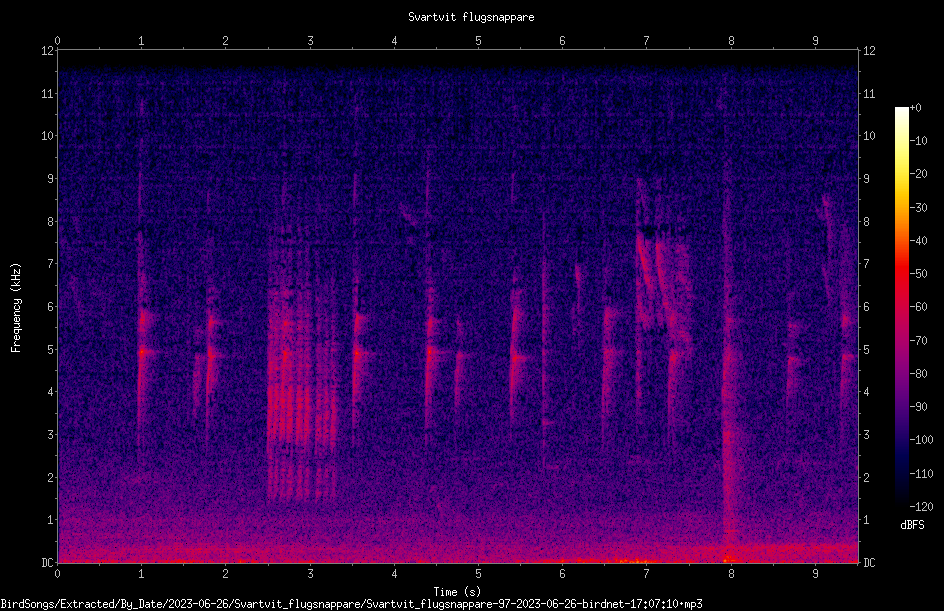Click the '-60' color scale label

(x=919, y=307)
